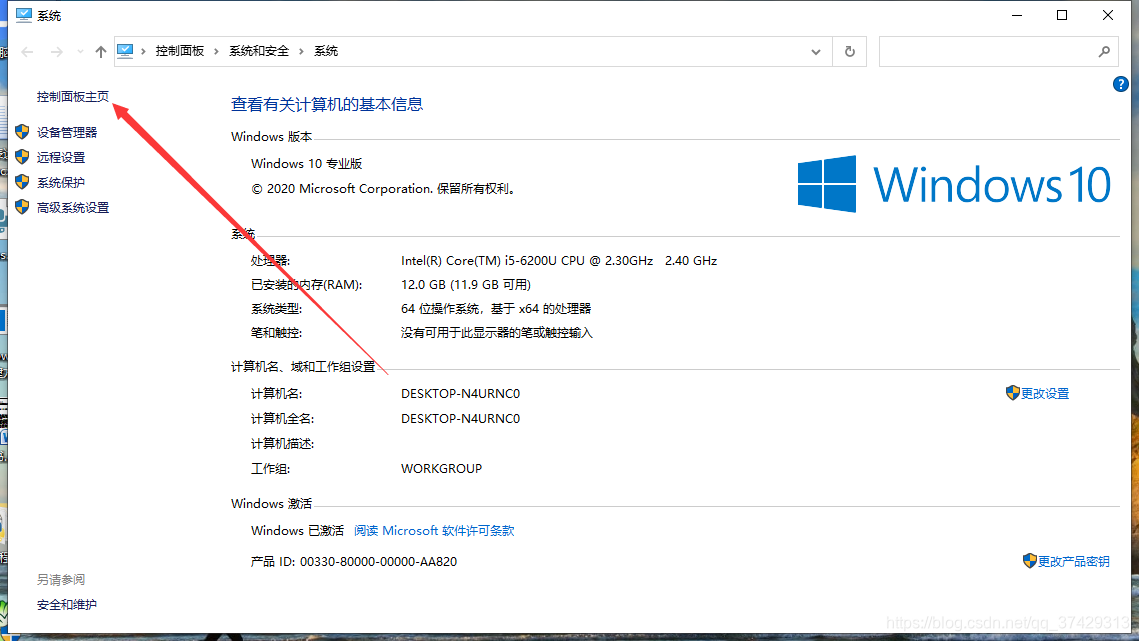Click the shield icon next to 远程设置
Image resolution: width=1139 pixels, height=641 pixels.
coord(23,157)
